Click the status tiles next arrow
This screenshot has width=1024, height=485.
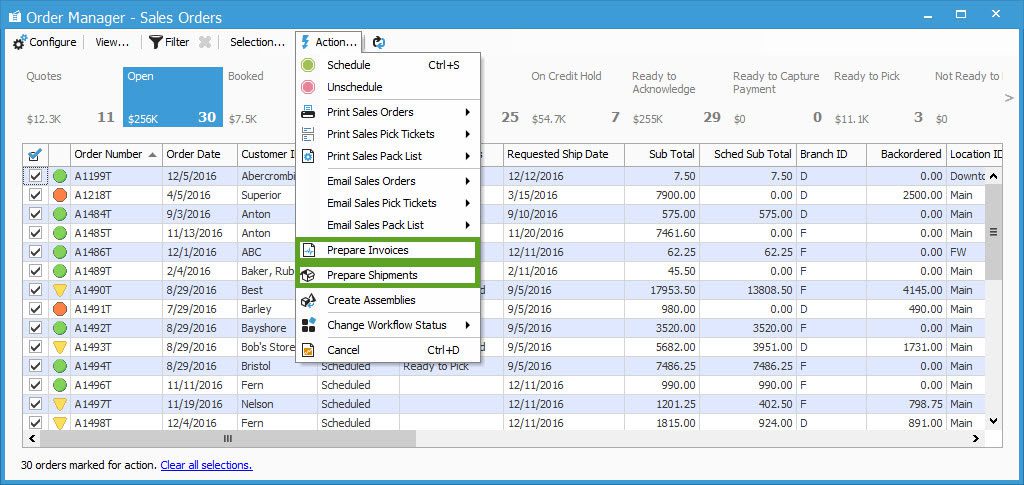[x=1009, y=98]
